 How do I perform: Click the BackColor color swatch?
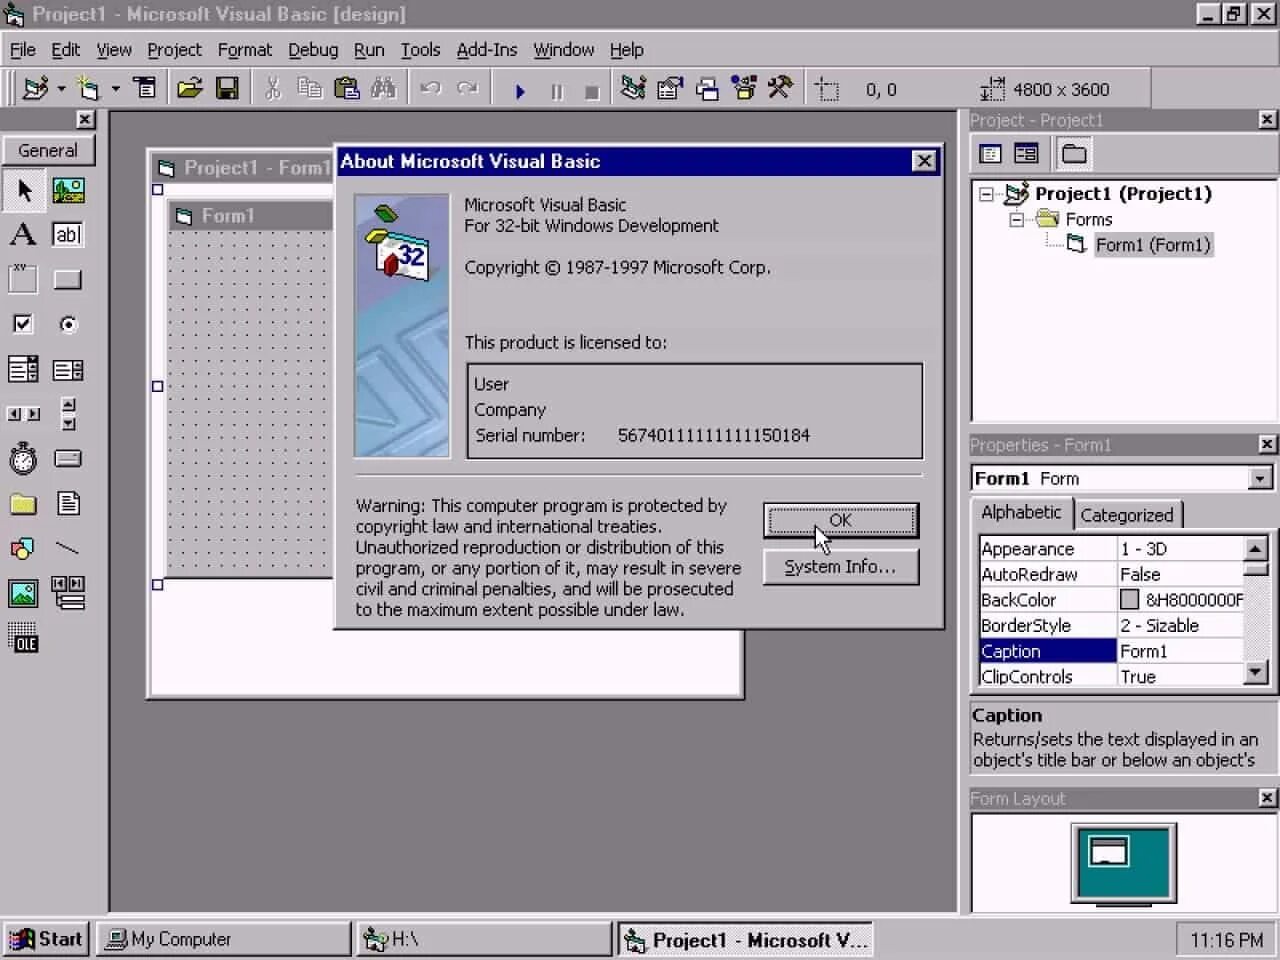[x=1129, y=600]
